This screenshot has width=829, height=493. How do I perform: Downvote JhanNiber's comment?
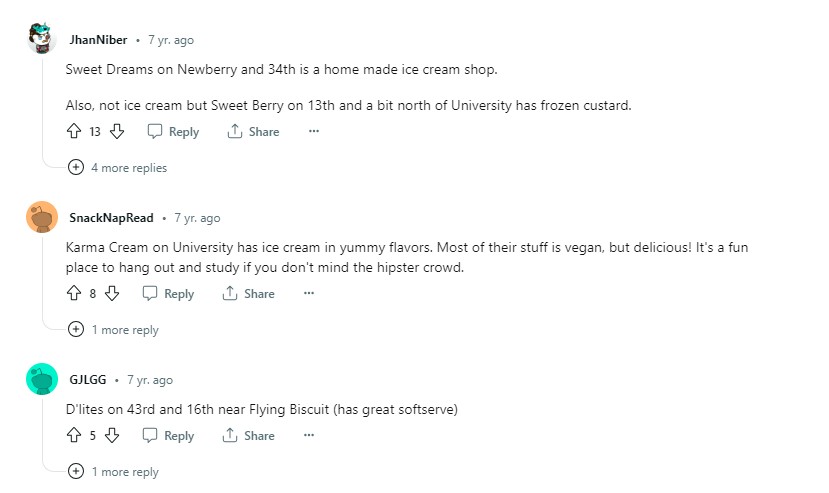coord(116,132)
